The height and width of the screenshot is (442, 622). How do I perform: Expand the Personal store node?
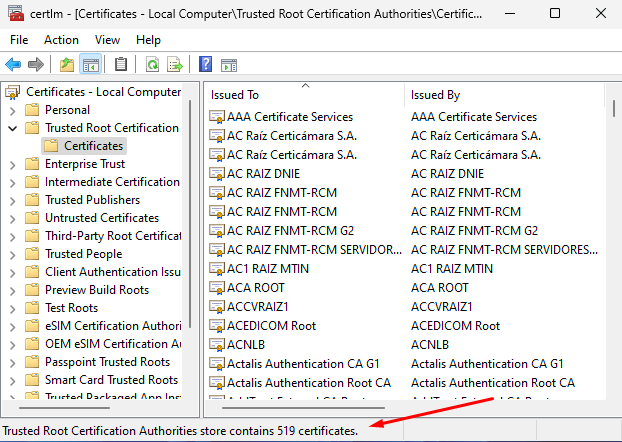pyautogui.click(x=13, y=111)
